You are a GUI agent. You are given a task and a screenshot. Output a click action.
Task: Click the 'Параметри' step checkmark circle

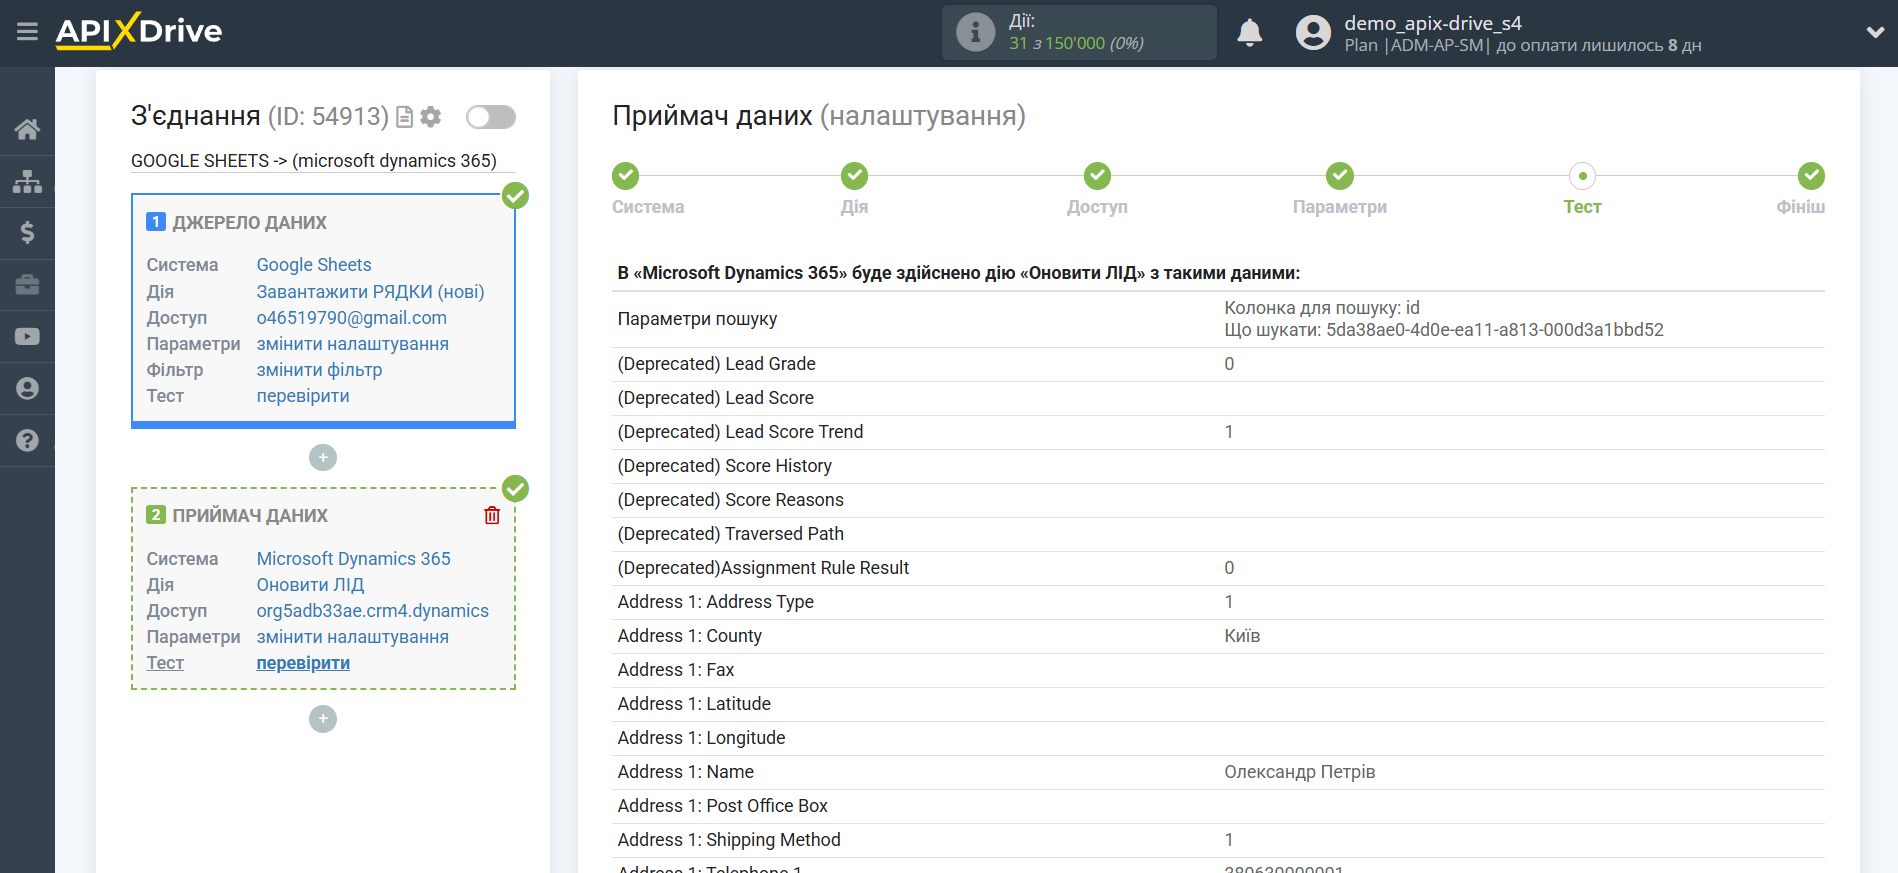point(1340,176)
